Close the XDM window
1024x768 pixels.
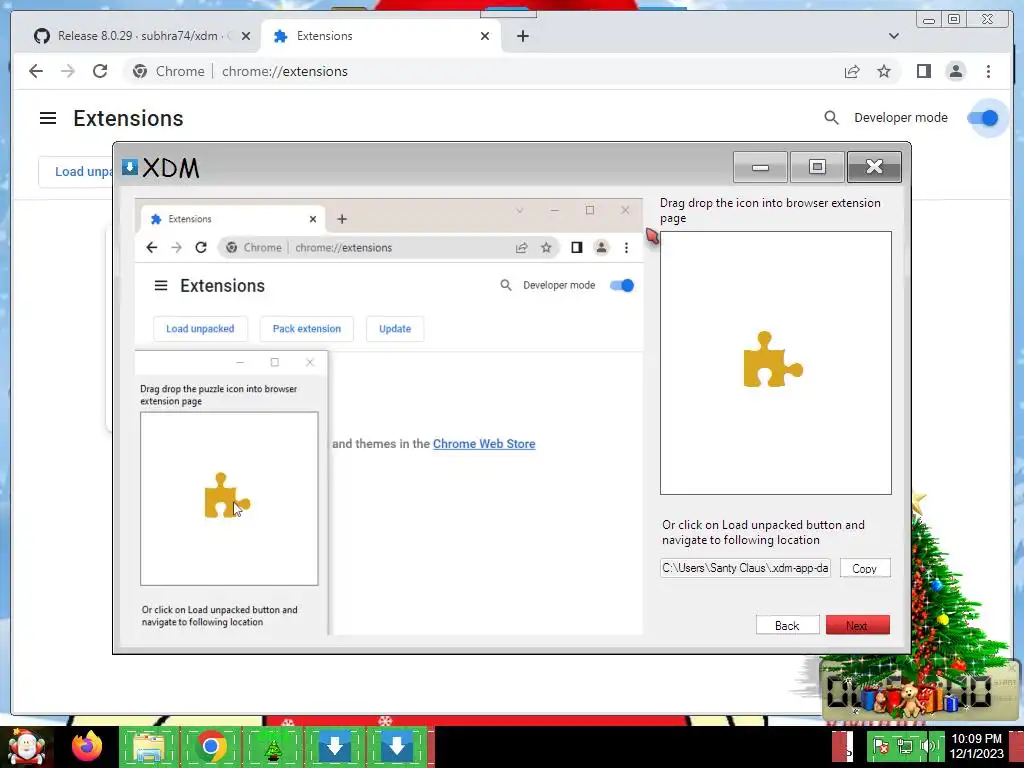point(874,167)
